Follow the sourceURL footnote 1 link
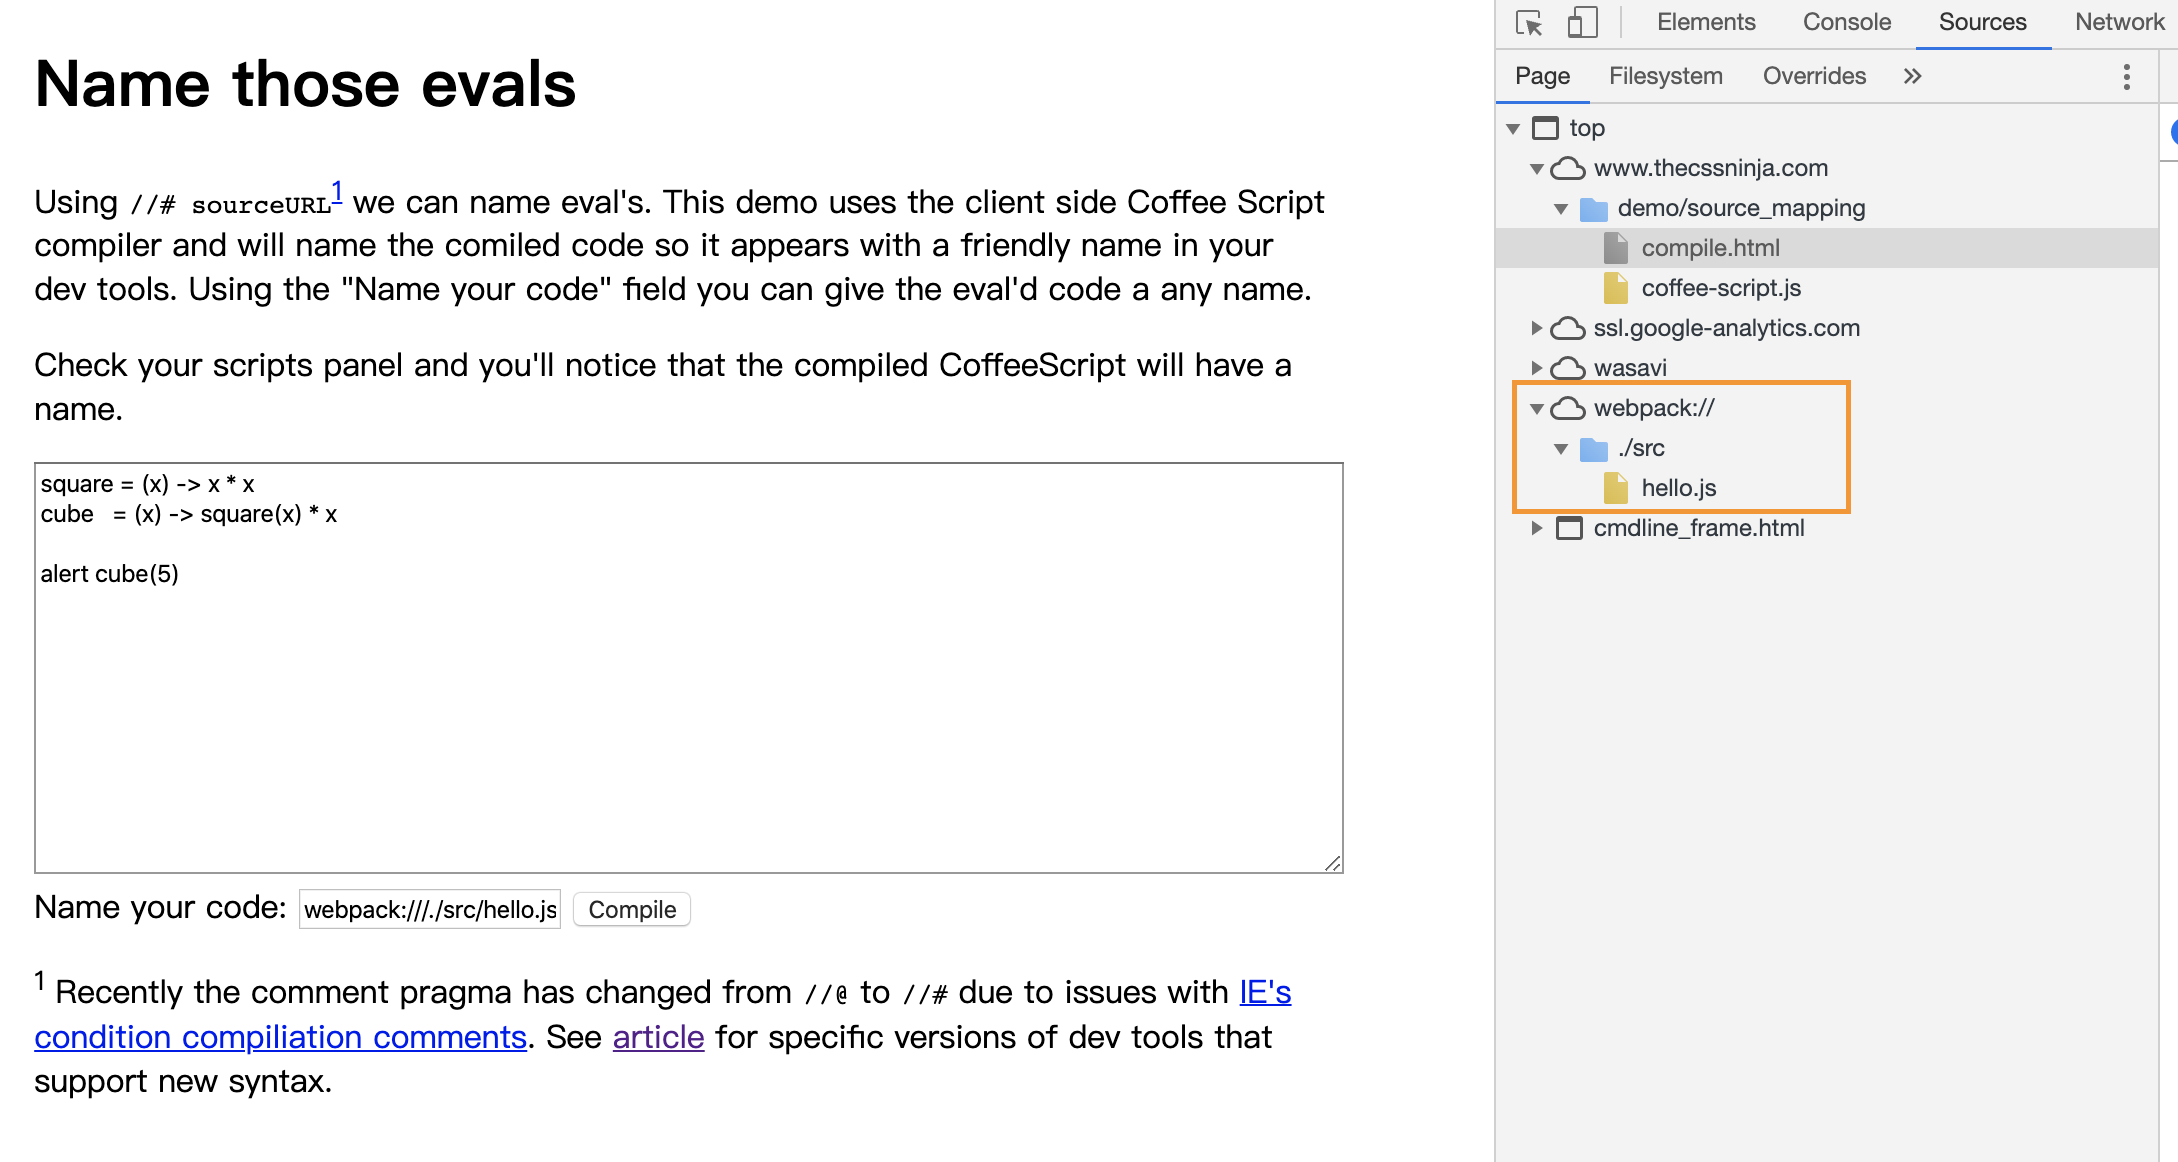The height and width of the screenshot is (1162, 2178). (x=337, y=191)
